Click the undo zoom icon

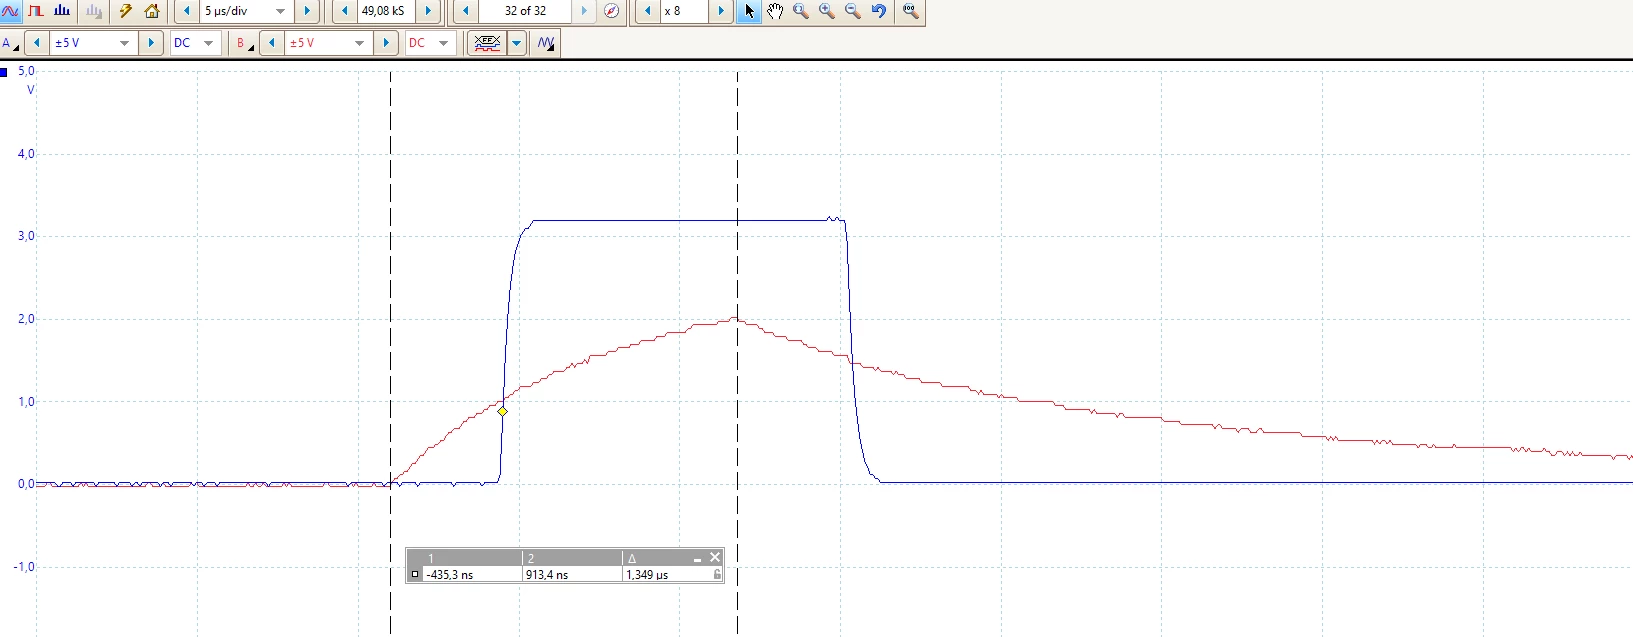[879, 11]
